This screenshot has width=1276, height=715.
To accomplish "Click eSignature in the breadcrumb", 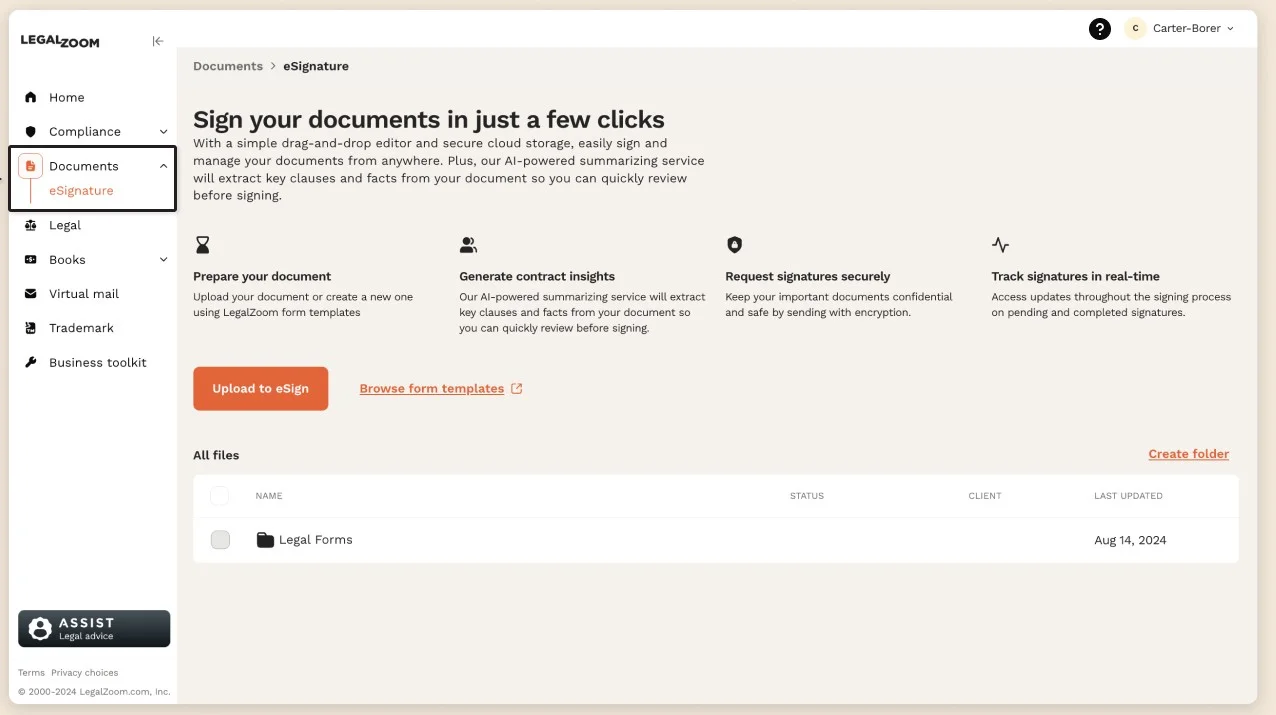I will point(316,66).
